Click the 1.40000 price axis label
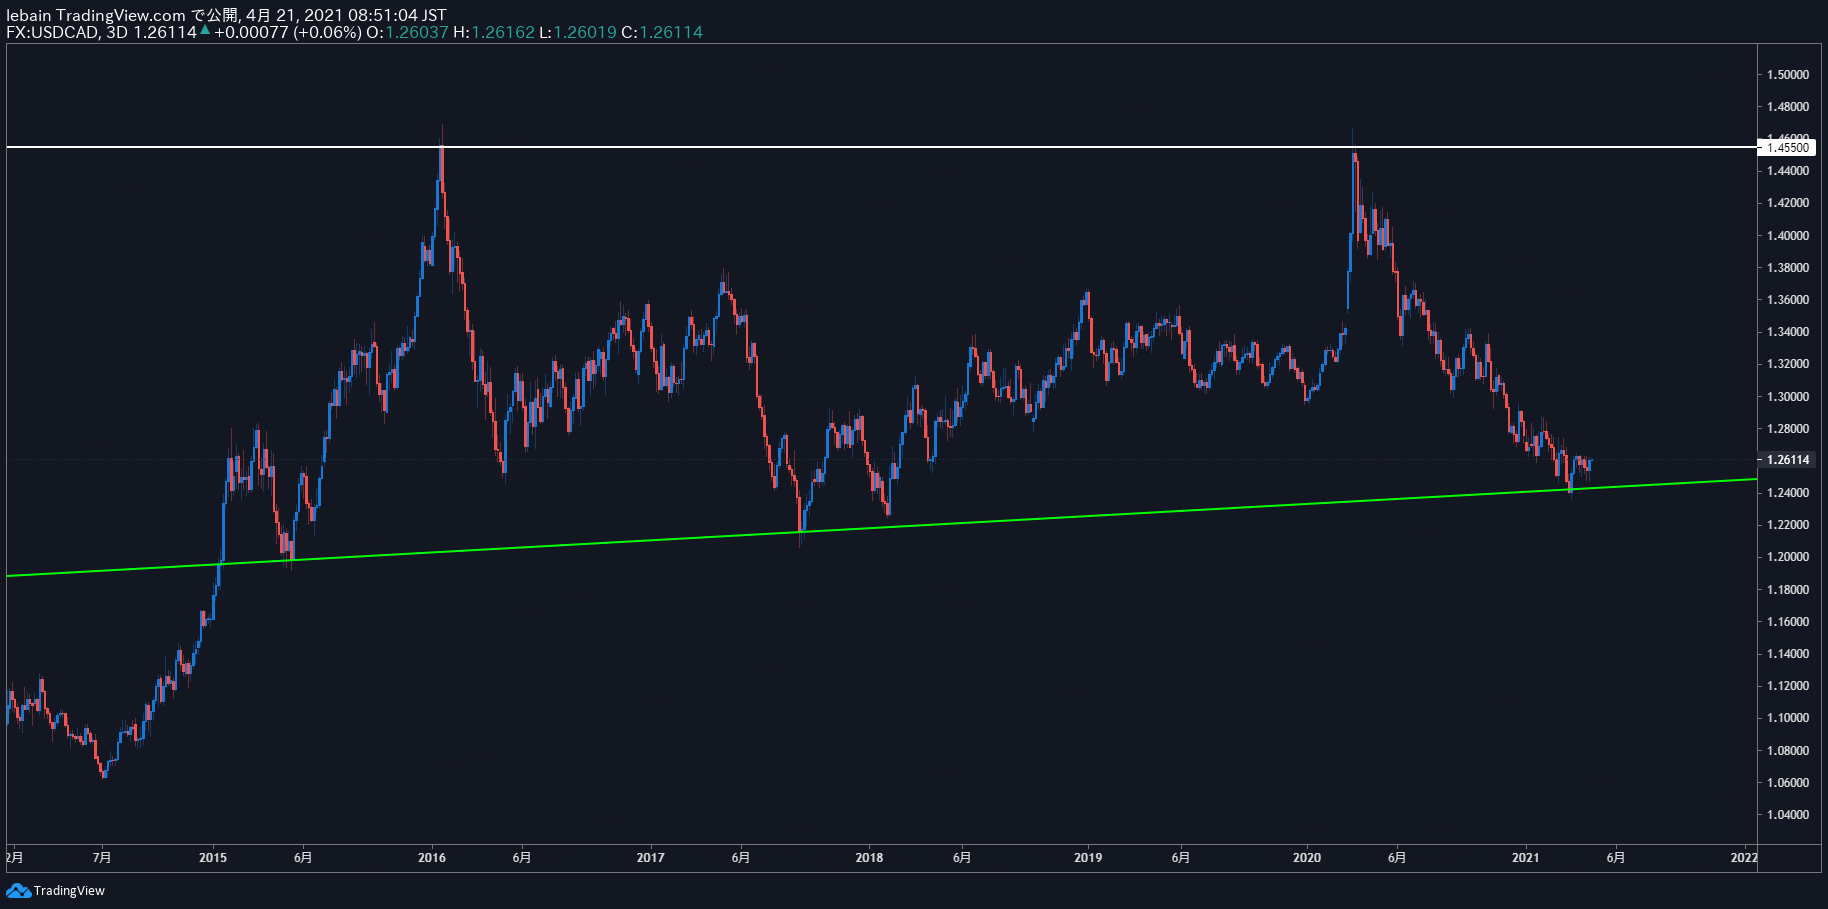Viewport: 1828px width, 909px height. 1788,236
